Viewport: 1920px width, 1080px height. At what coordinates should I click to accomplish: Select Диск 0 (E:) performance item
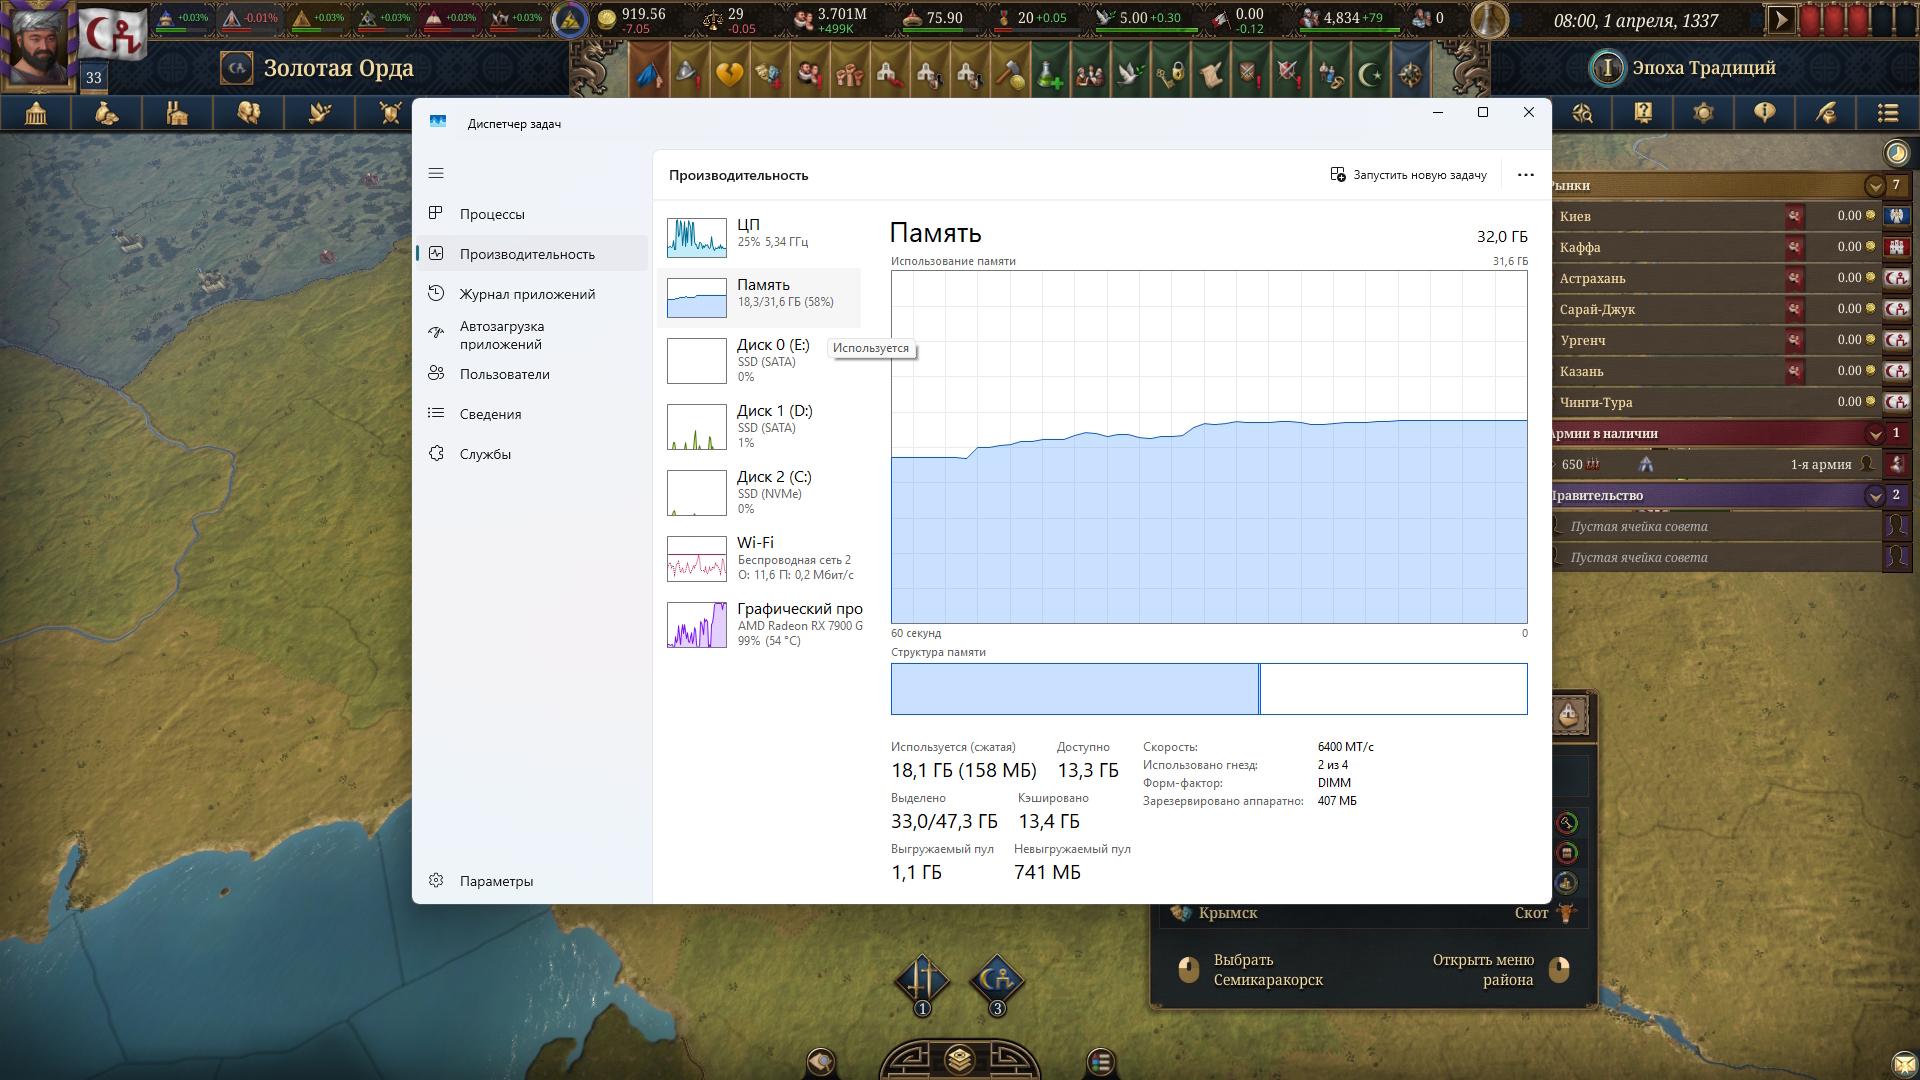pyautogui.click(x=759, y=360)
